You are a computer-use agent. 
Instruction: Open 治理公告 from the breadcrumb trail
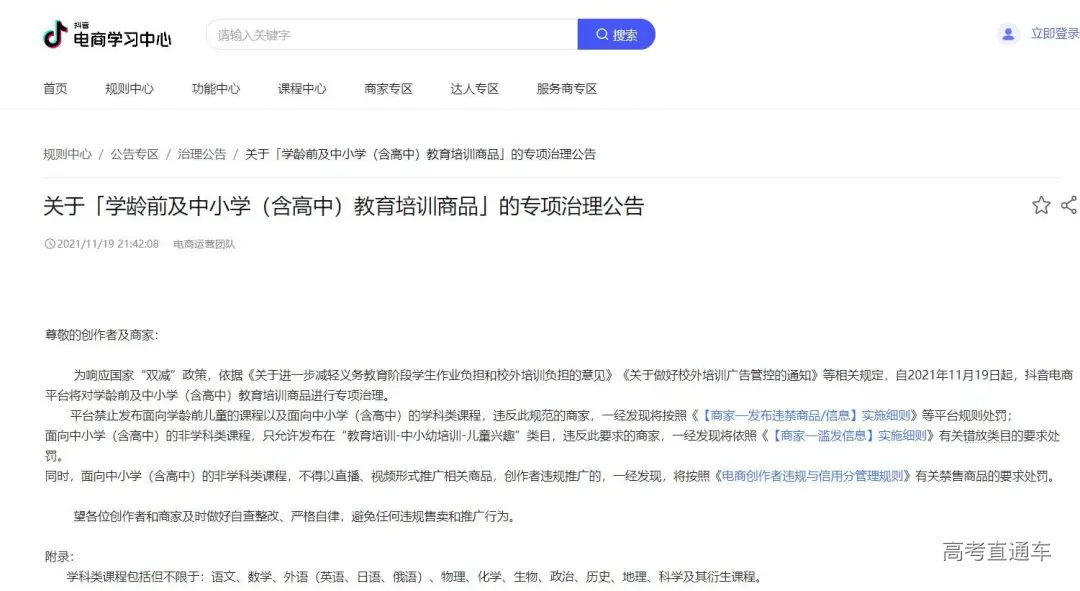tap(202, 154)
